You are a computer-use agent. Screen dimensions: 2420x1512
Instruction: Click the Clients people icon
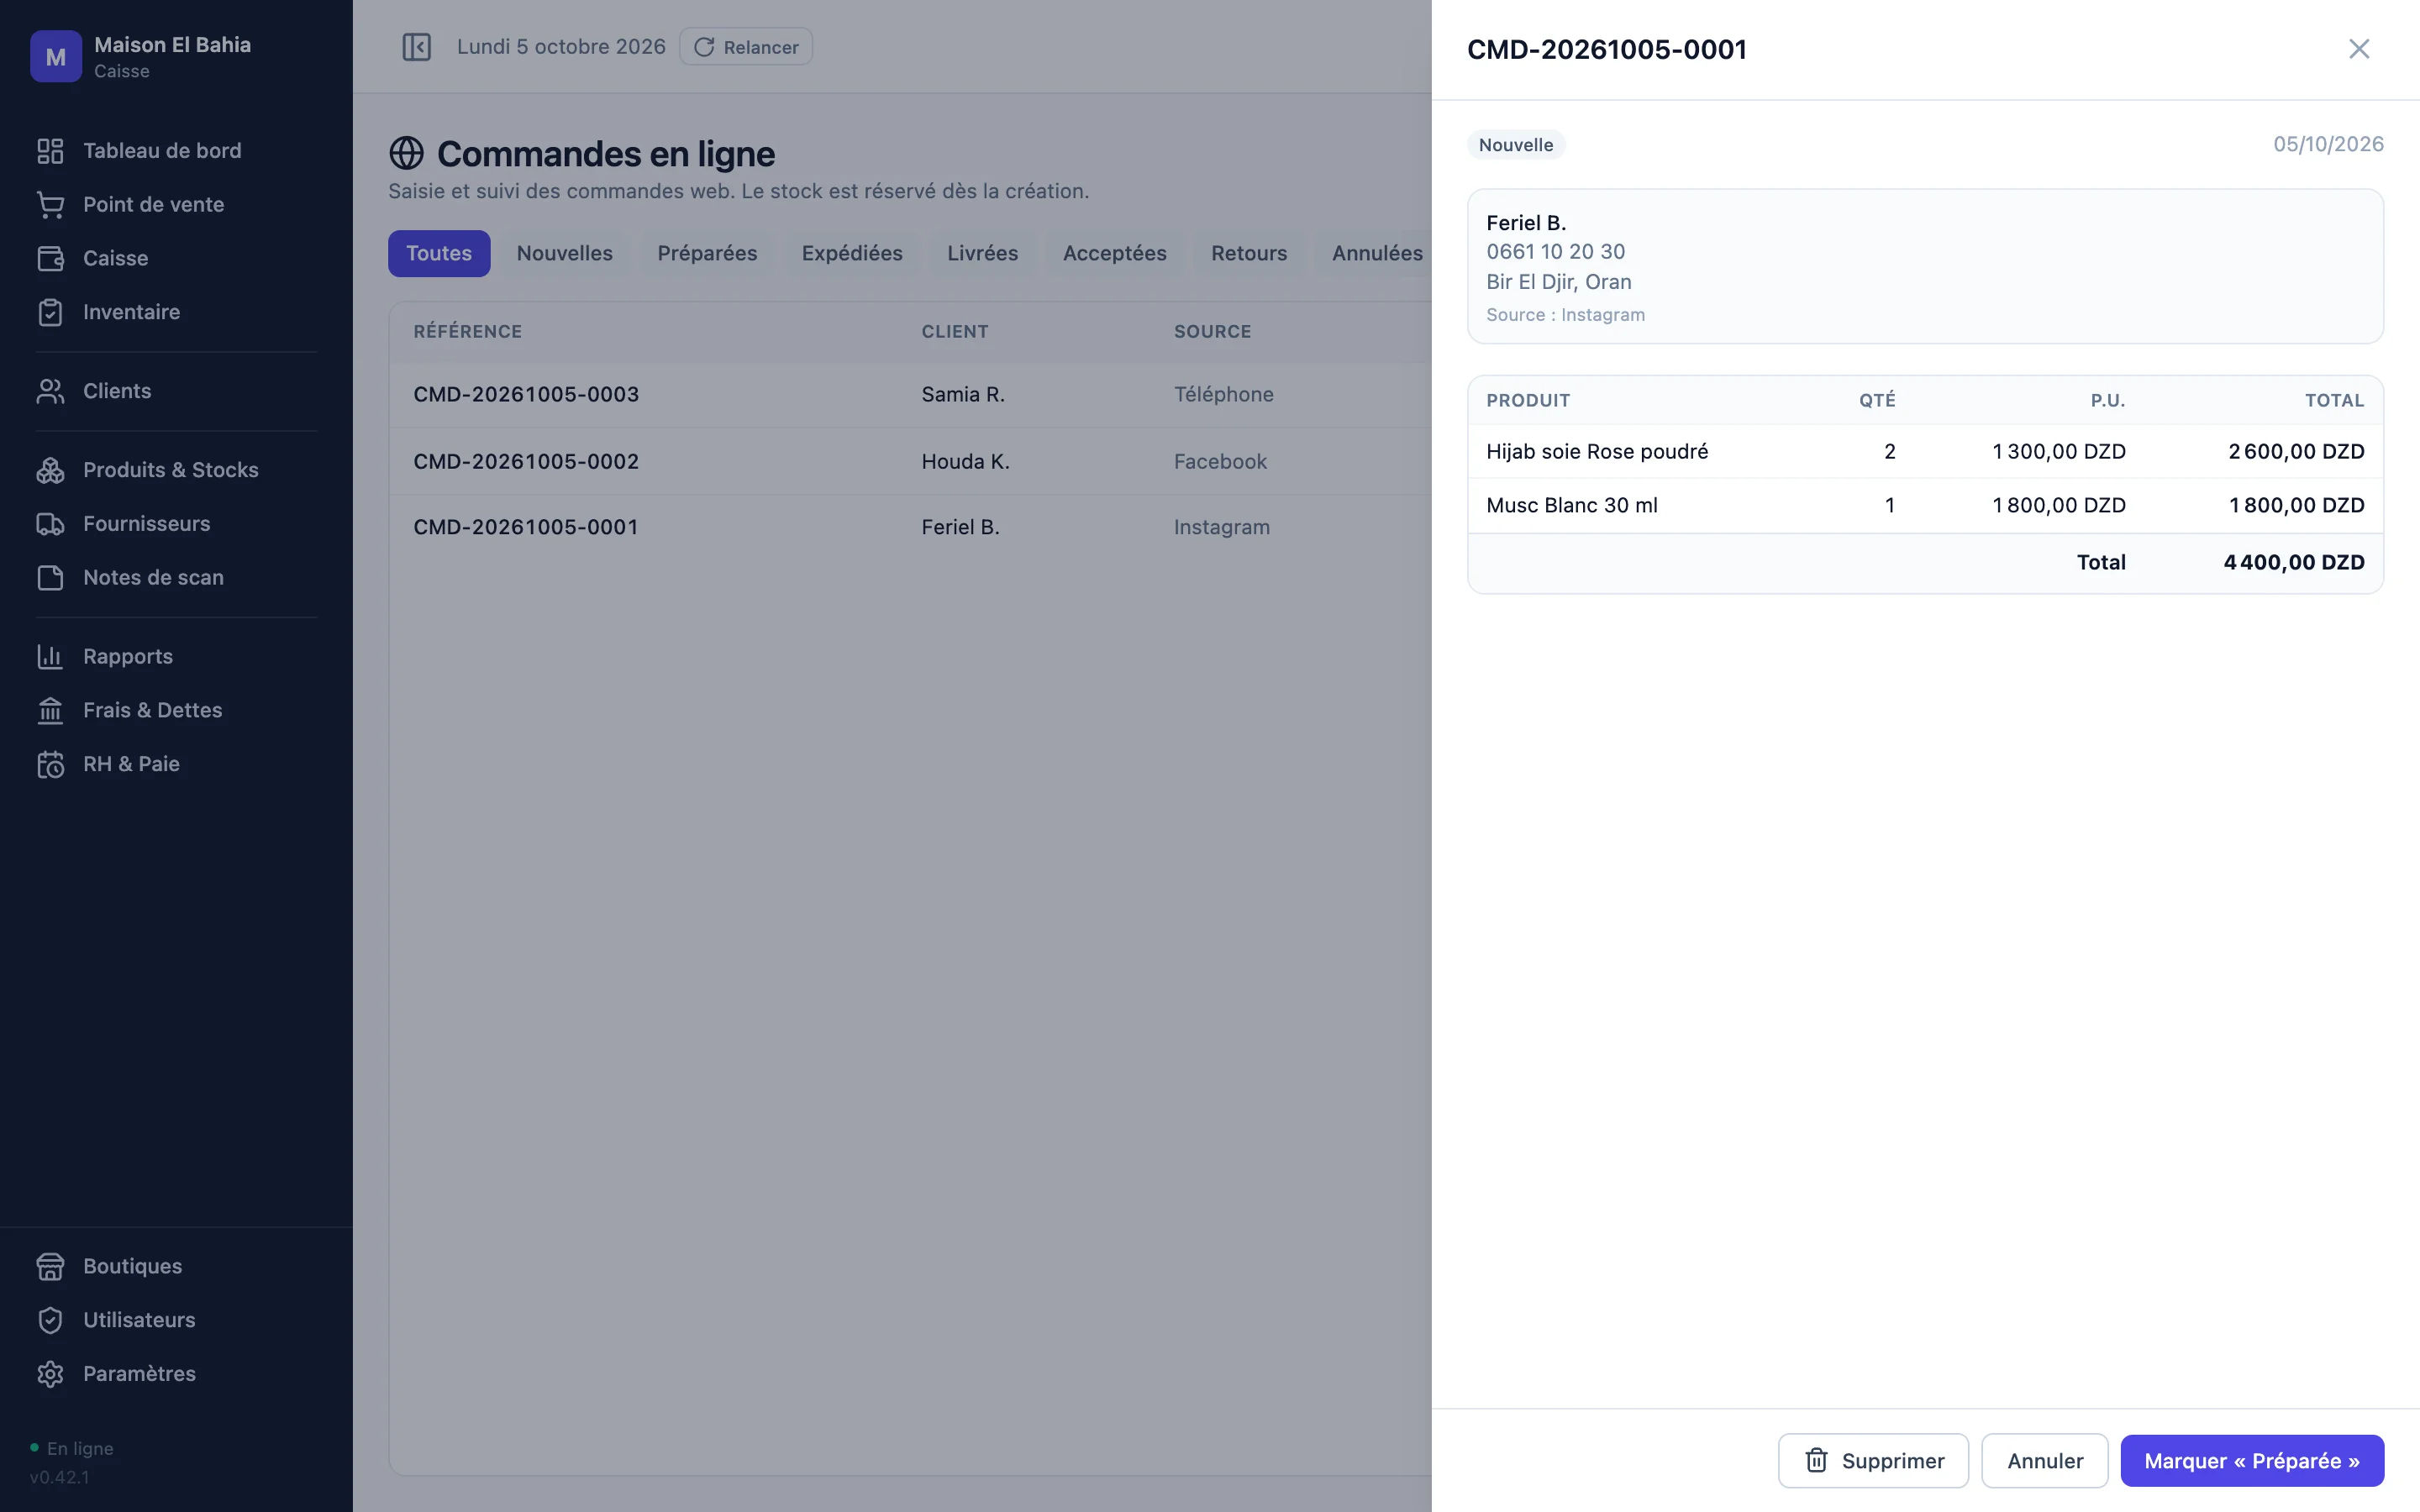pos(50,391)
